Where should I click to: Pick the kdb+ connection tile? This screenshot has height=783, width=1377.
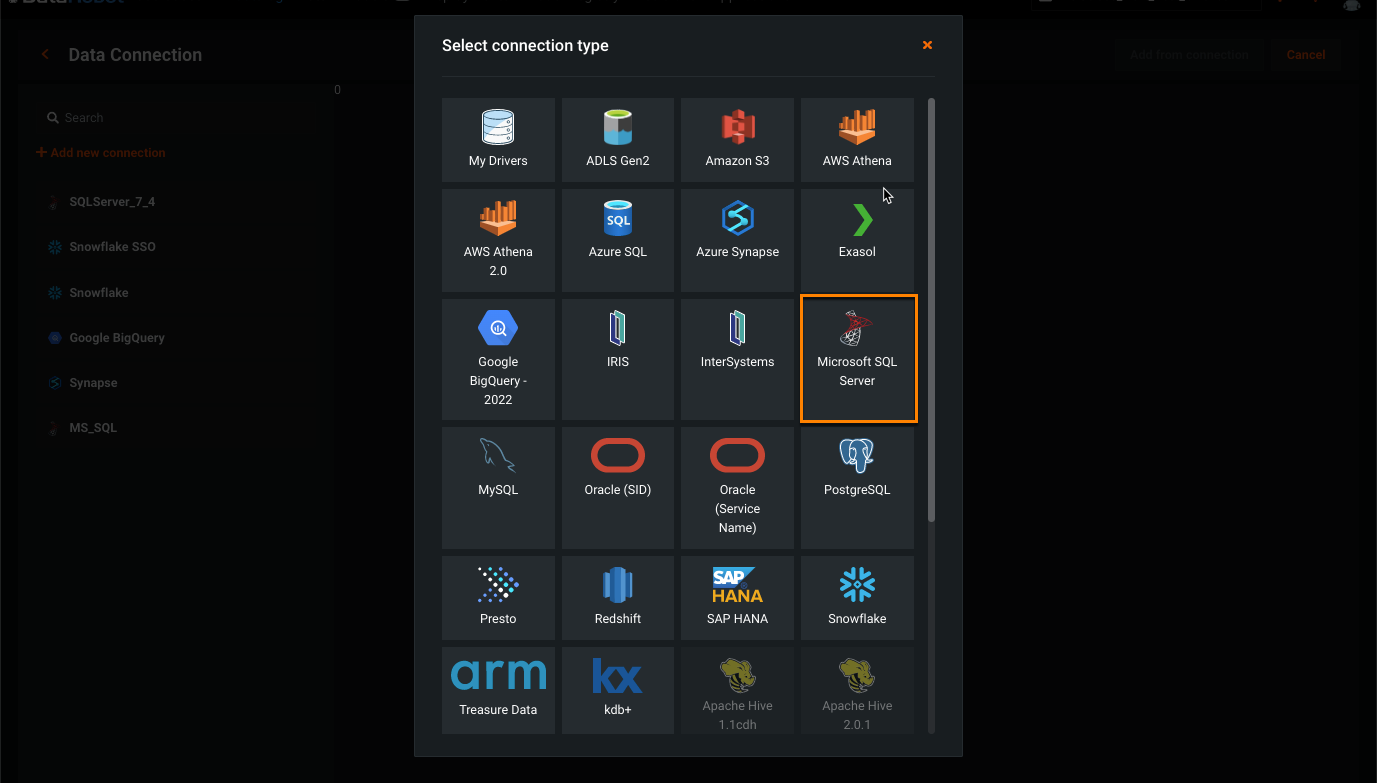point(618,690)
